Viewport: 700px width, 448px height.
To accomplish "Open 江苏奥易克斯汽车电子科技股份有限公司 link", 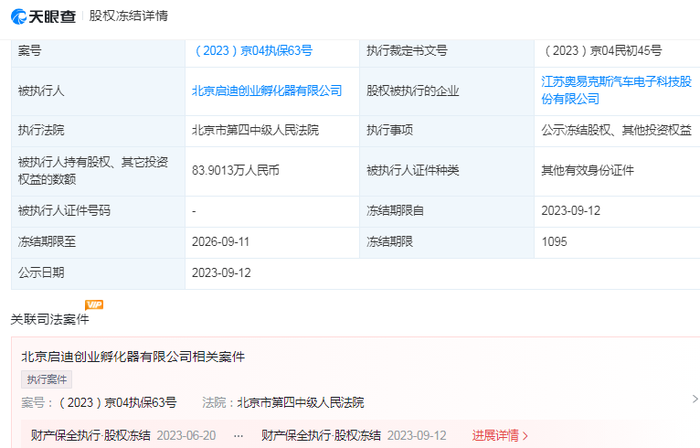I will tap(617, 90).
